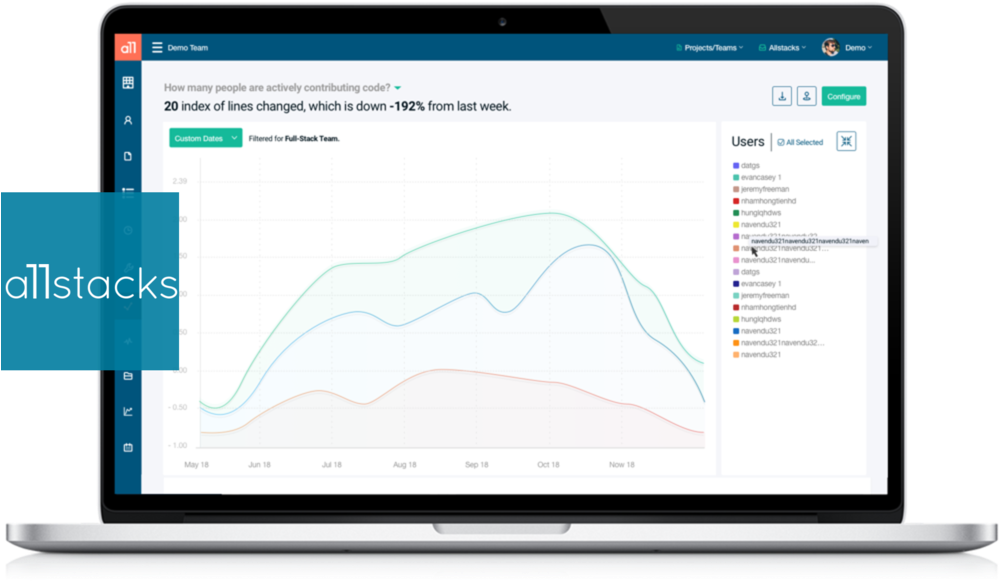999x581 pixels.
Task: Click 'Filtered for Full-Stack Team.' text
Action: (x=294, y=138)
